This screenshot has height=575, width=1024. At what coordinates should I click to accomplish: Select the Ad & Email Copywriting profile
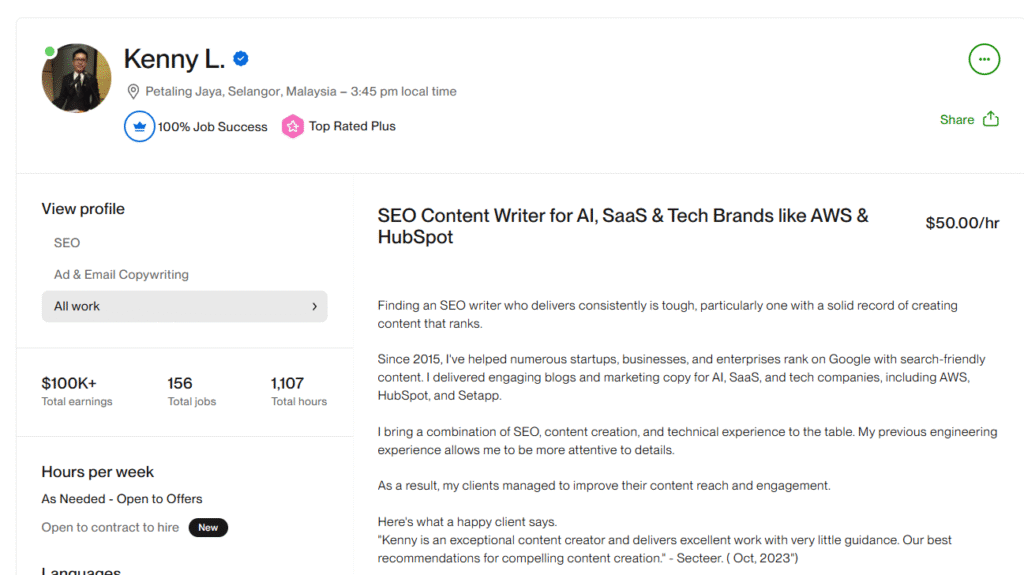tap(121, 275)
